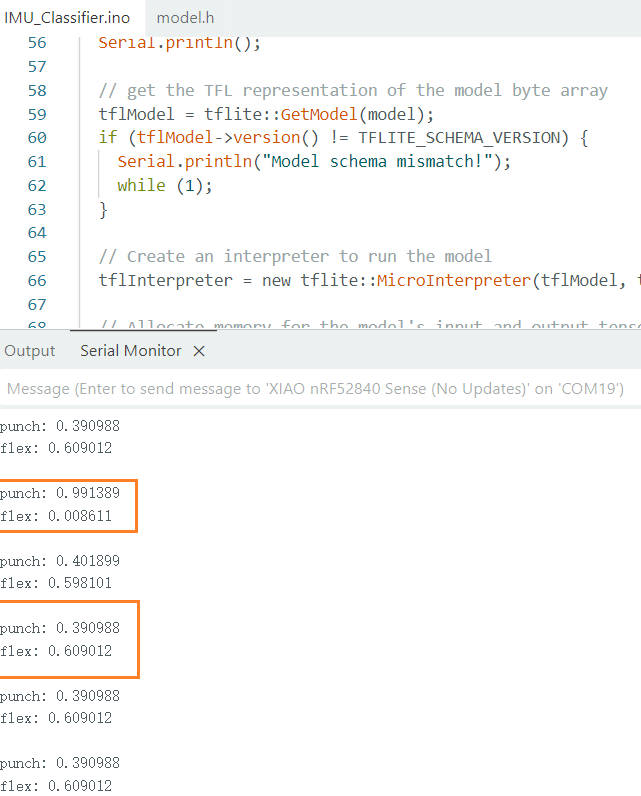Click line number 66 in the gutter
Viewport: 641px width, 796px height.
(x=37, y=281)
